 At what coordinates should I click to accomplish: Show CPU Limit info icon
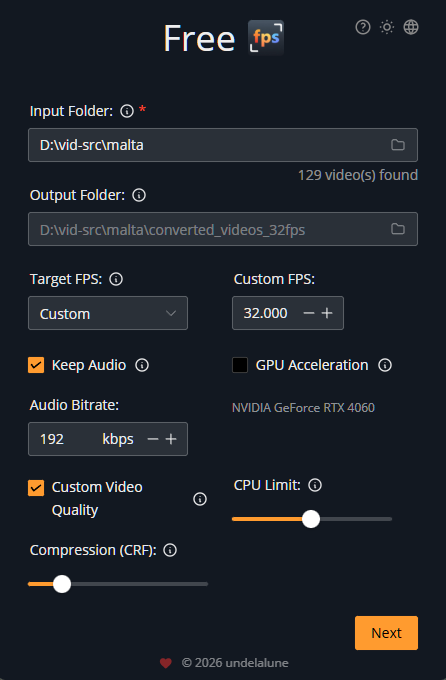pyautogui.click(x=315, y=485)
